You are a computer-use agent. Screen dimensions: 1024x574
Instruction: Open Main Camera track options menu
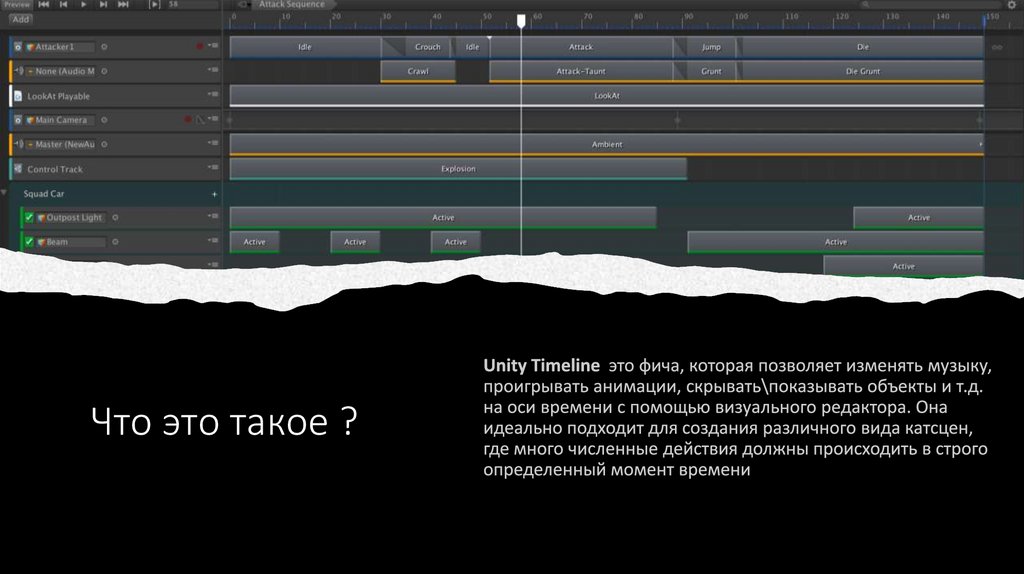[x=213, y=119]
